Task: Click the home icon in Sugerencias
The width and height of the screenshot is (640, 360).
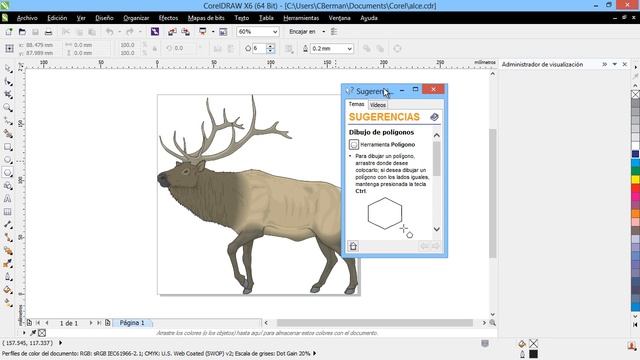Action: (x=353, y=246)
